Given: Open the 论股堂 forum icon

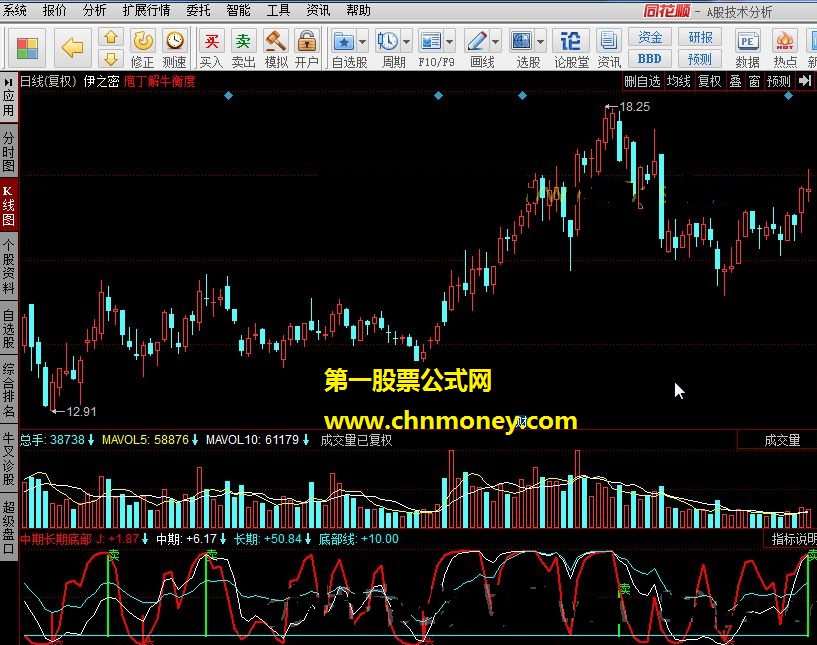Looking at the screenshot, I should (571, 41).
